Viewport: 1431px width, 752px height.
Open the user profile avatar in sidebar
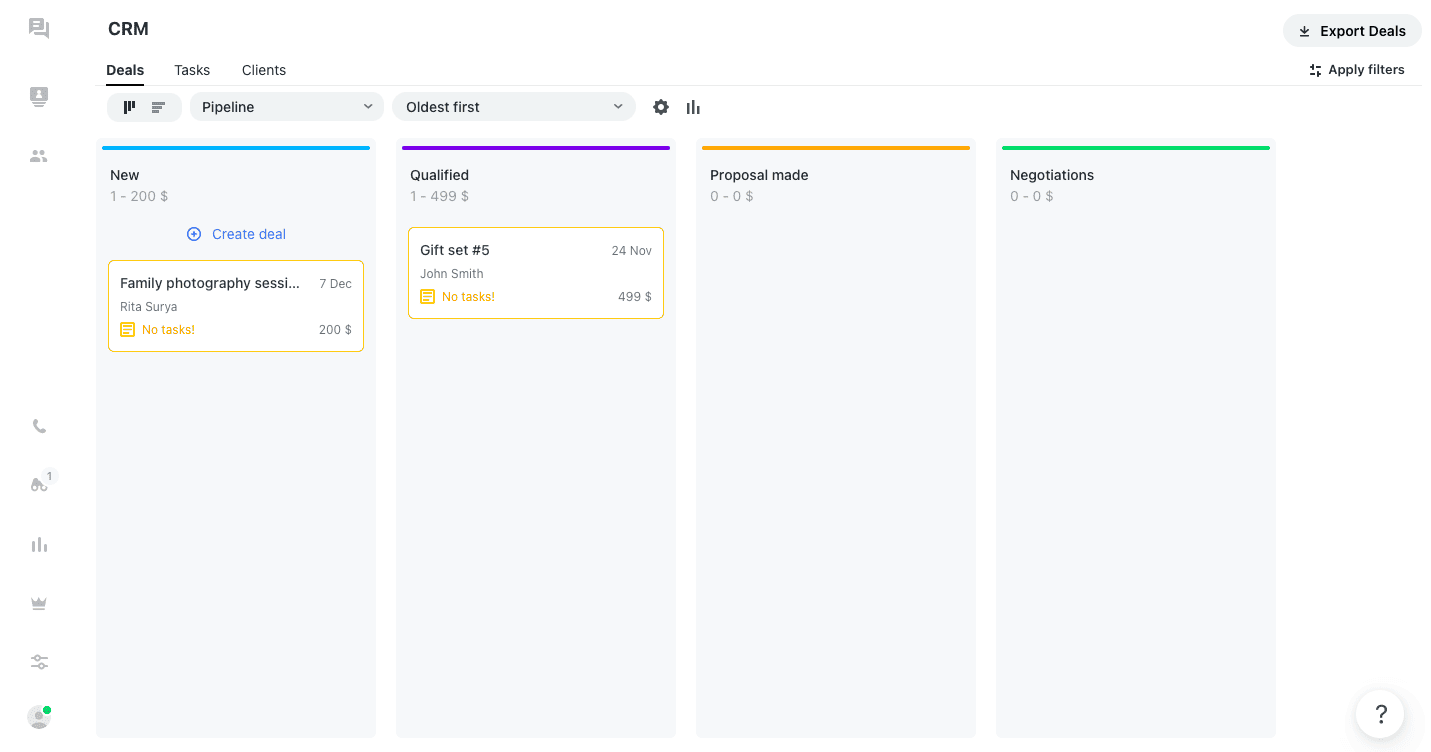click(x=39, y=717)
